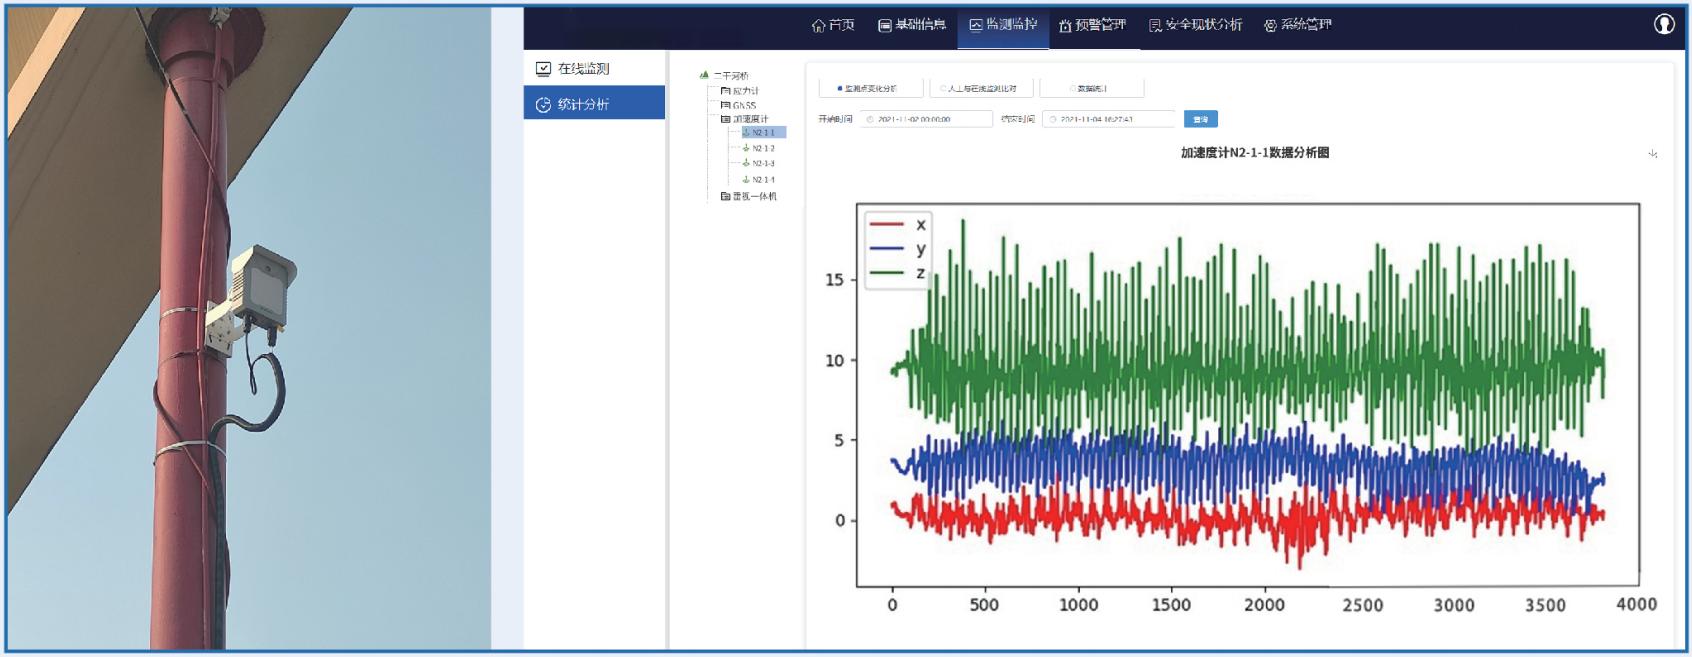The image size is (1692, 657).
Task: Open the 基础信息 menu
Action: tap(911, 25)
